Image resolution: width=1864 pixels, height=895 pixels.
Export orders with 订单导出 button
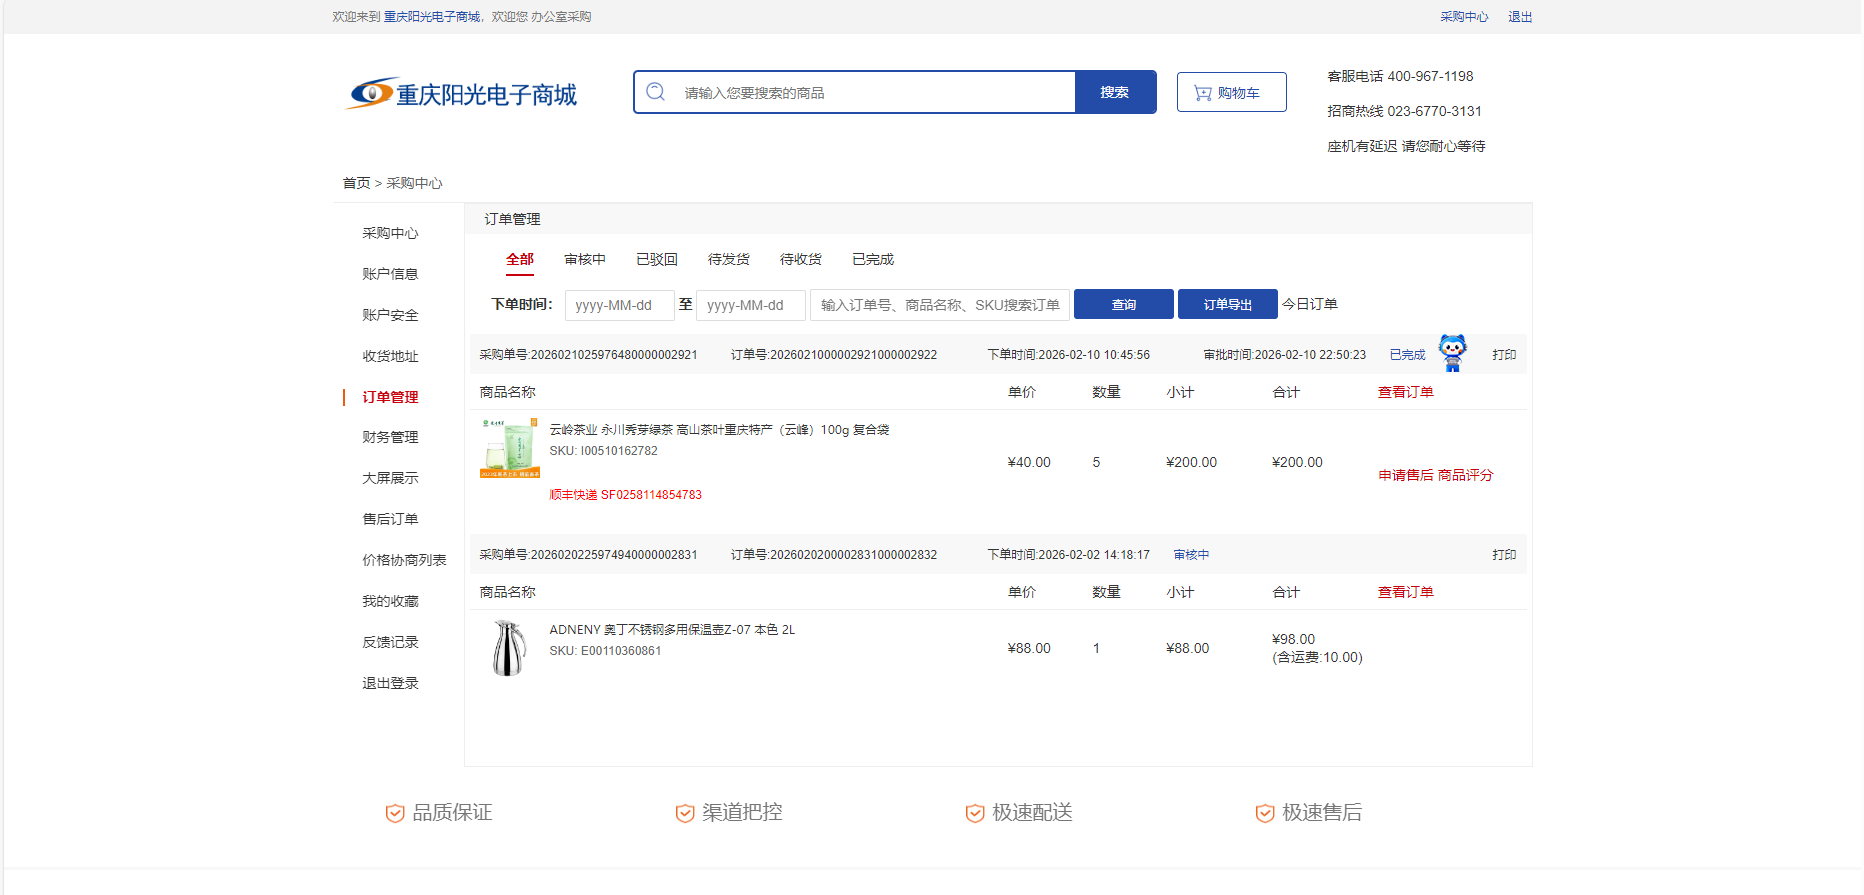(1227, 304)
